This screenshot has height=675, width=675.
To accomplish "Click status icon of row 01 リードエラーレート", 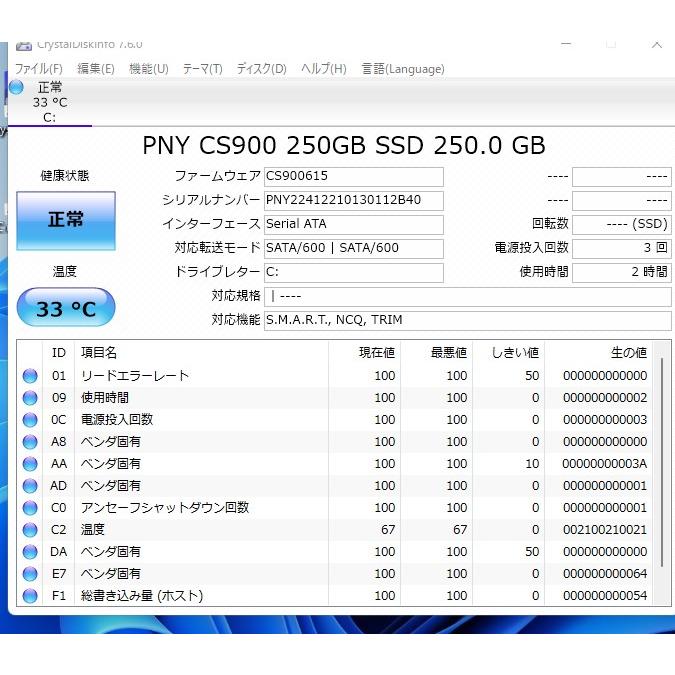I will (x=30, y=376).
